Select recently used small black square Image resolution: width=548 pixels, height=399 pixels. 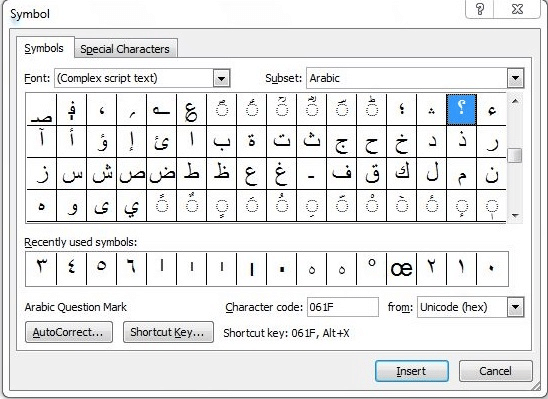tap(281, 268)
